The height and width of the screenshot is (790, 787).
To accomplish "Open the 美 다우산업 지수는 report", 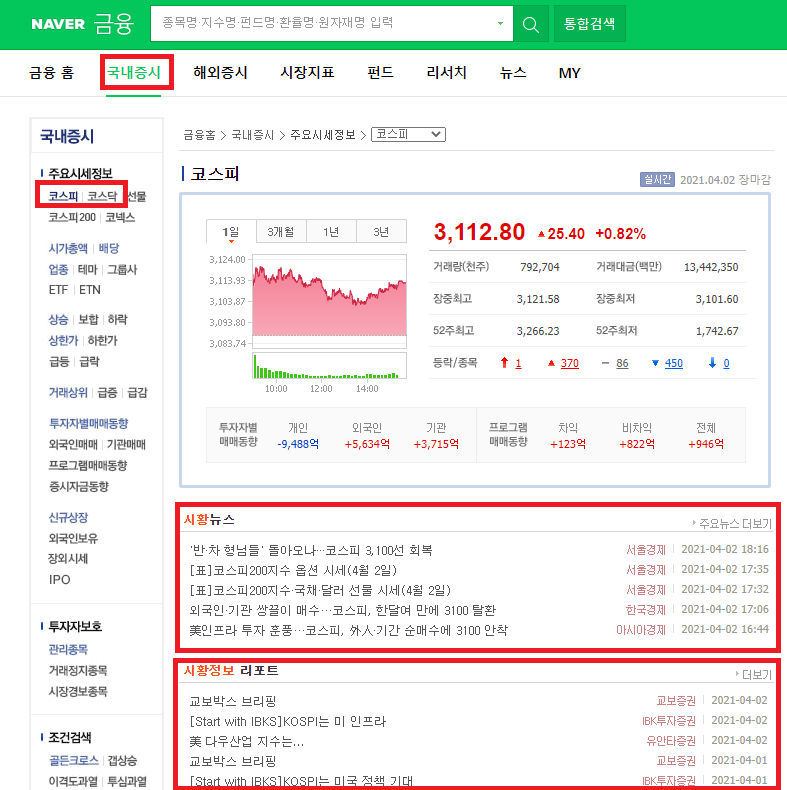I will (x=246, y=741).
